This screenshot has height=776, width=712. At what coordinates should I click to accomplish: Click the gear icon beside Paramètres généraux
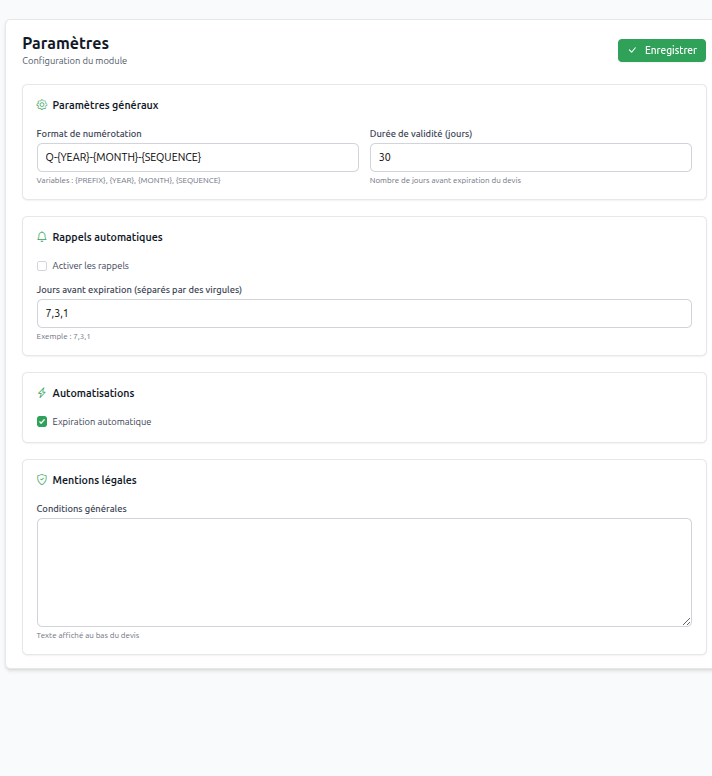coord(42,105)
